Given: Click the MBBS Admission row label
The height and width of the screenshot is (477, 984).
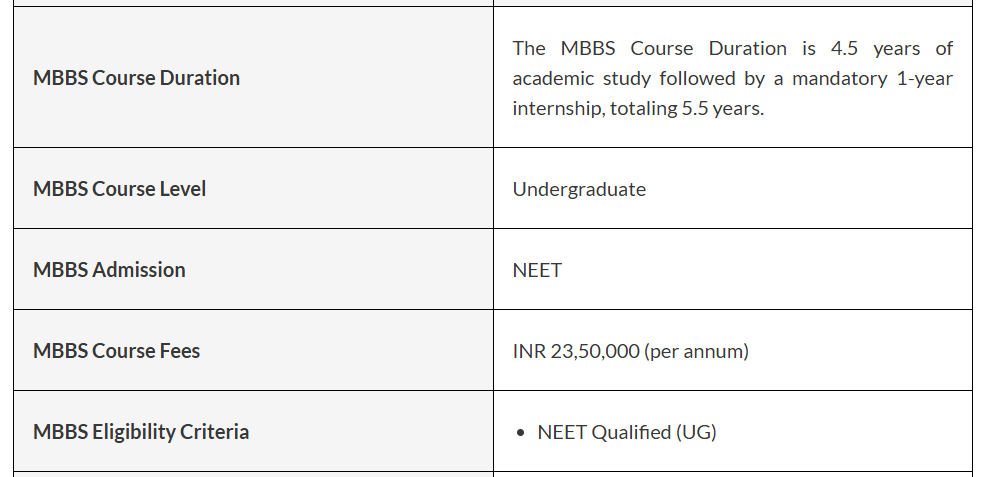Looking at the screenshot, I should 109,270.
